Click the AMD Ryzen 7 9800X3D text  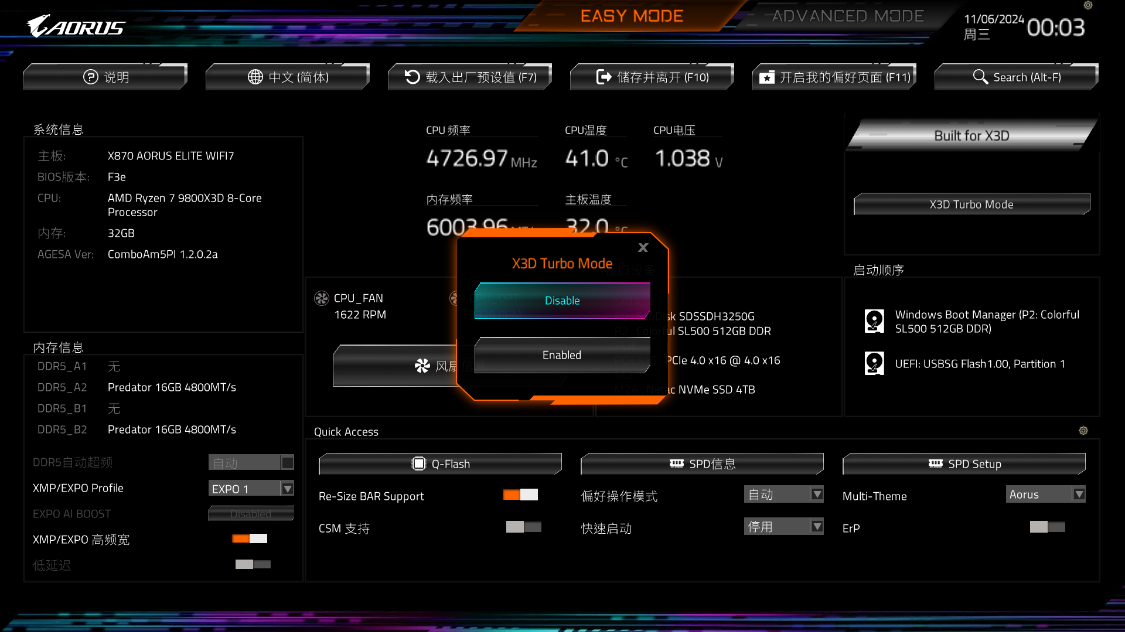click(184, 205)
